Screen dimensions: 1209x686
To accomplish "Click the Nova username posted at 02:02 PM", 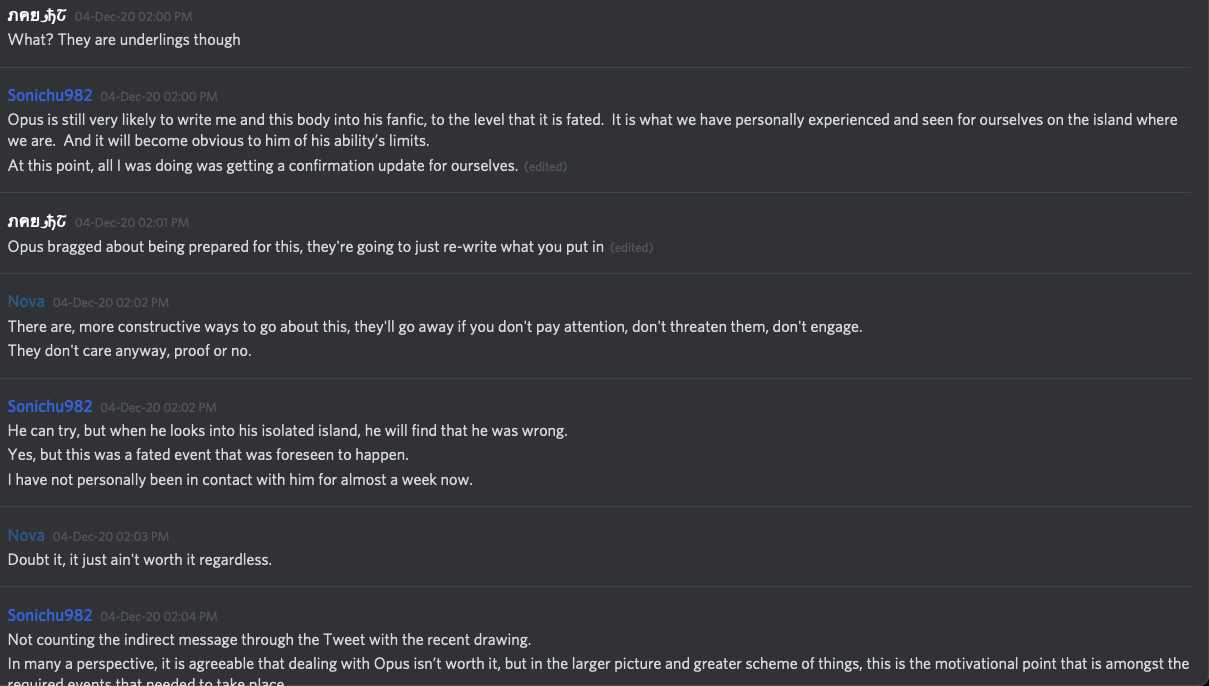I will [26, 302].
